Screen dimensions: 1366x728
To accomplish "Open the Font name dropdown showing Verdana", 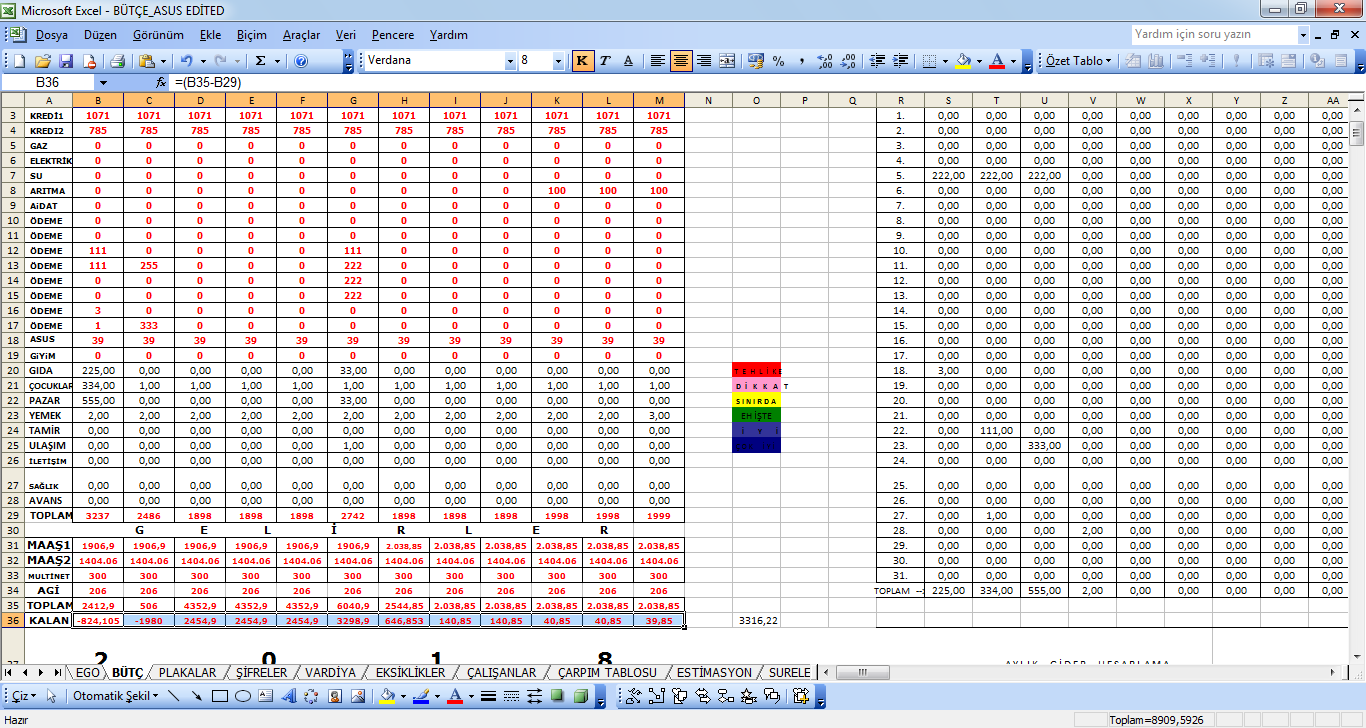I will coord(510,61).
